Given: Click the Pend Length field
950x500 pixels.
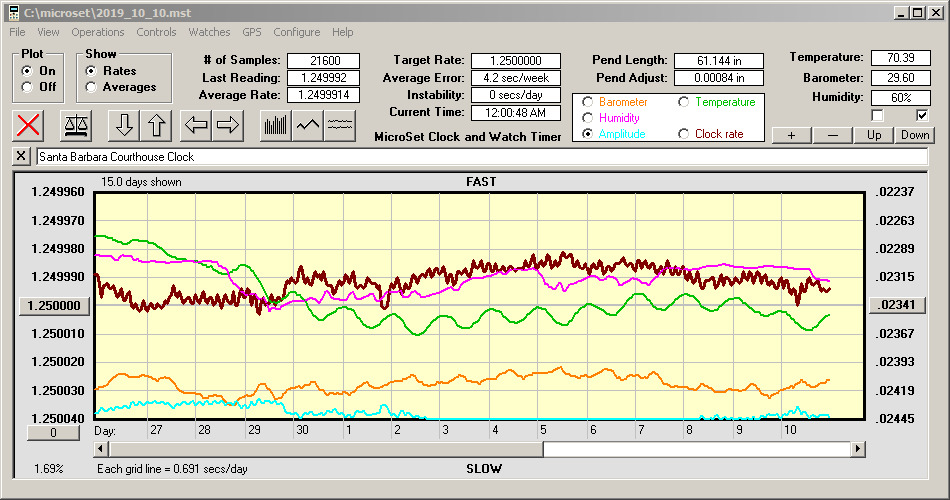Looking at the screenshot, I should [719, 61].
